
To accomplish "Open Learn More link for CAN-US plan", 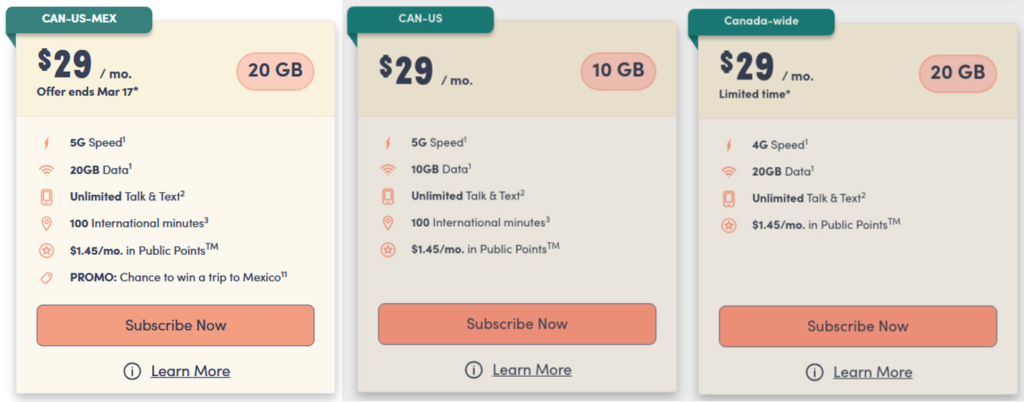I will pos(531,370).
